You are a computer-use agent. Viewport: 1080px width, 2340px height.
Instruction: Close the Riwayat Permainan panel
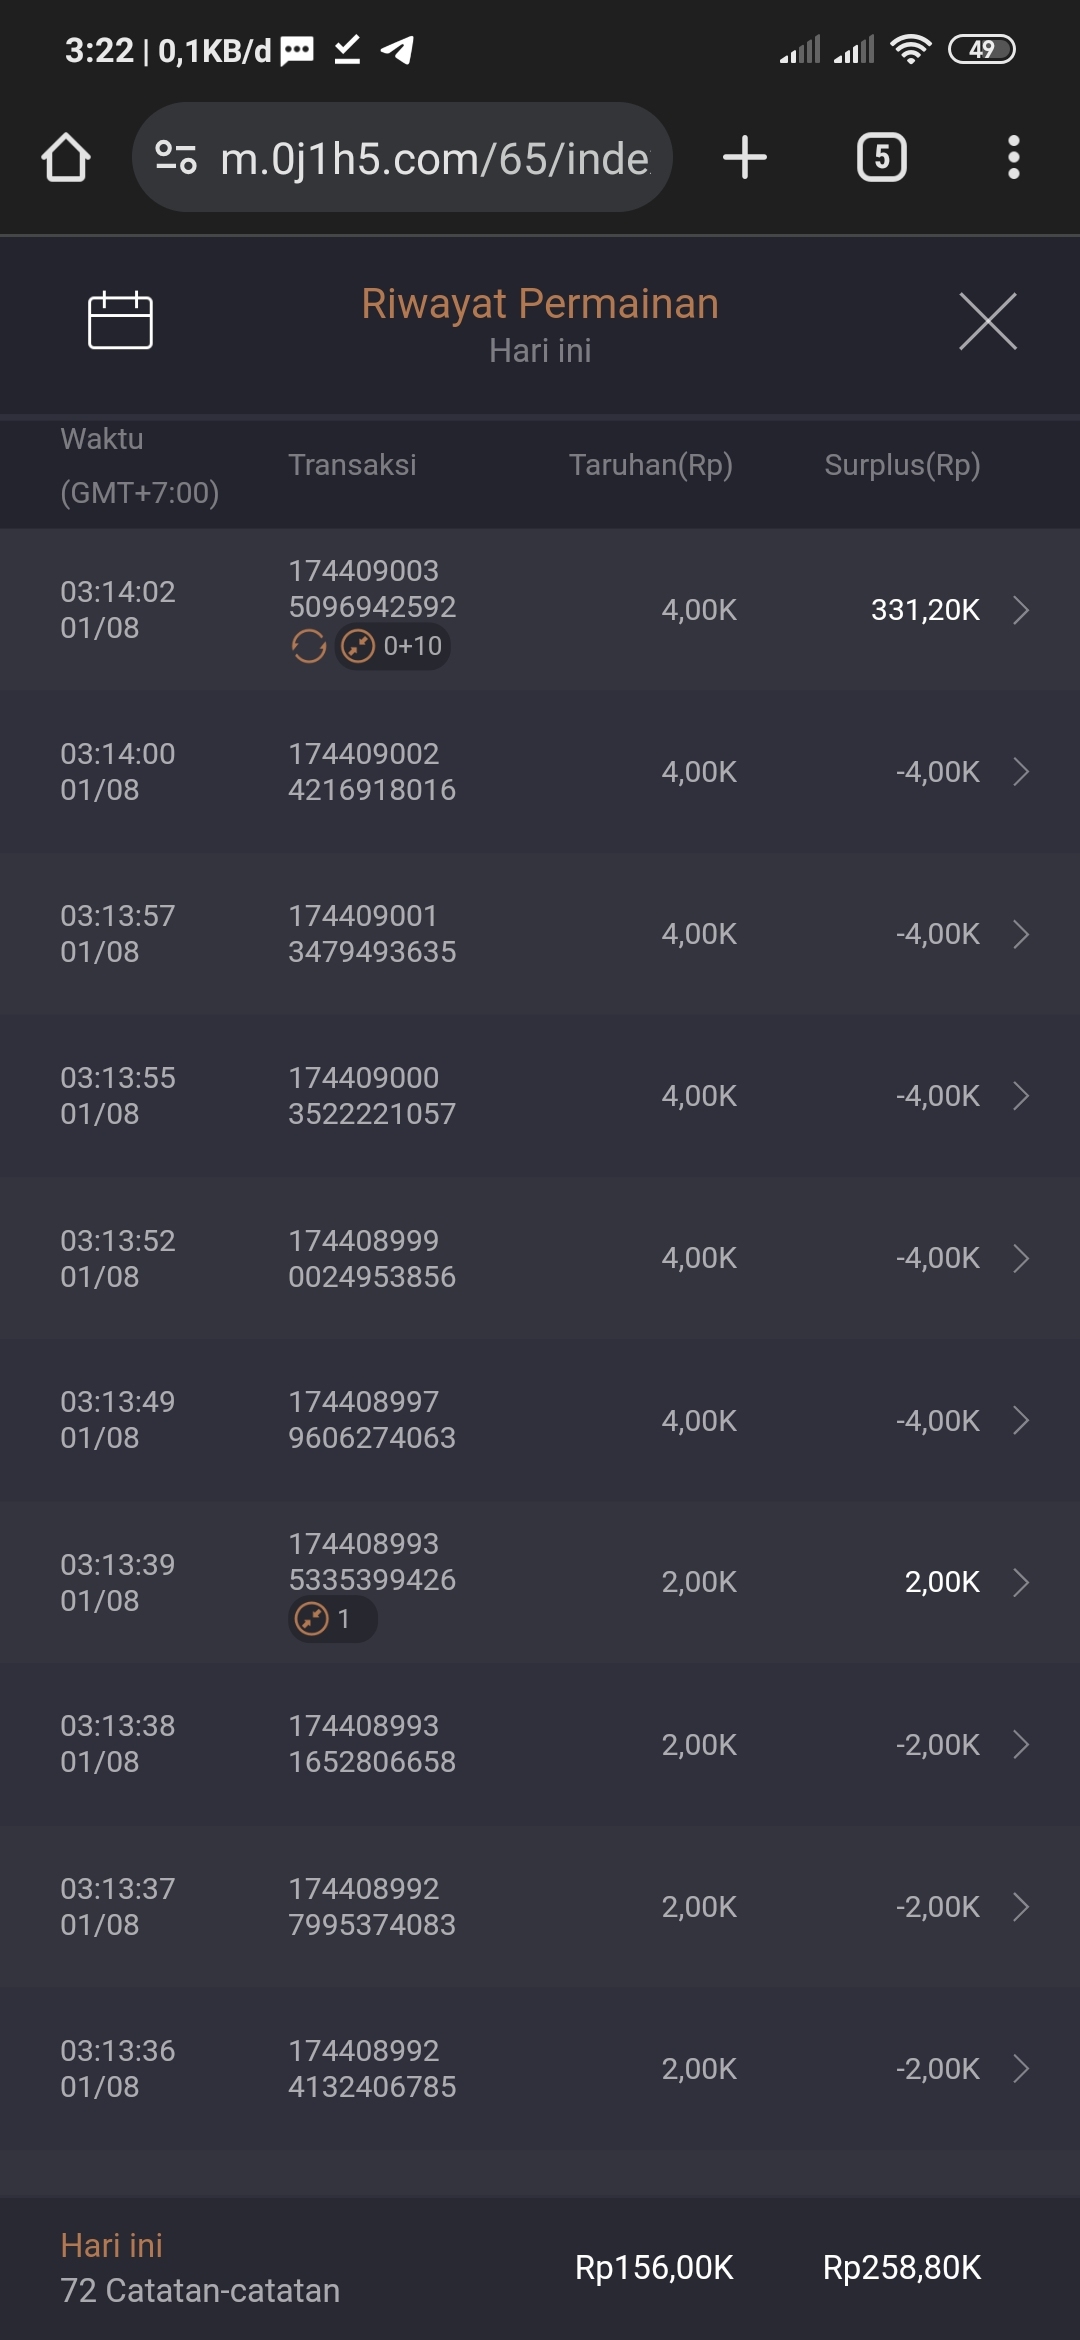(987, 321)
